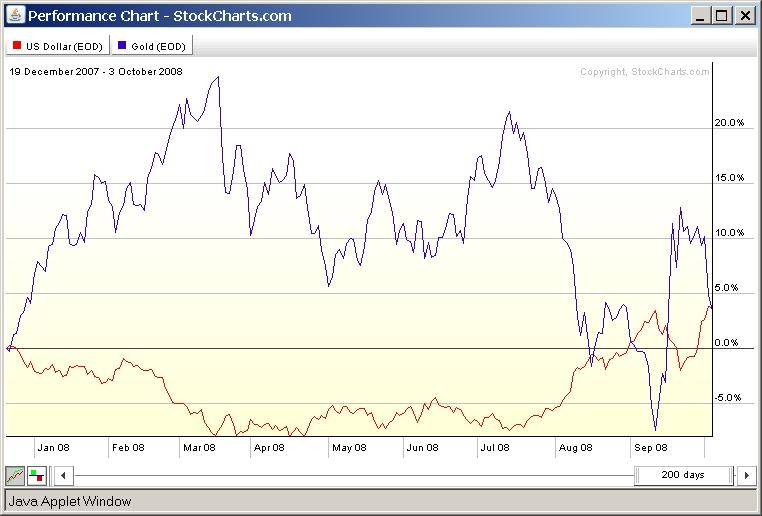Click the 200 days slider handle

pyautogui.click(x=684, y=475)
